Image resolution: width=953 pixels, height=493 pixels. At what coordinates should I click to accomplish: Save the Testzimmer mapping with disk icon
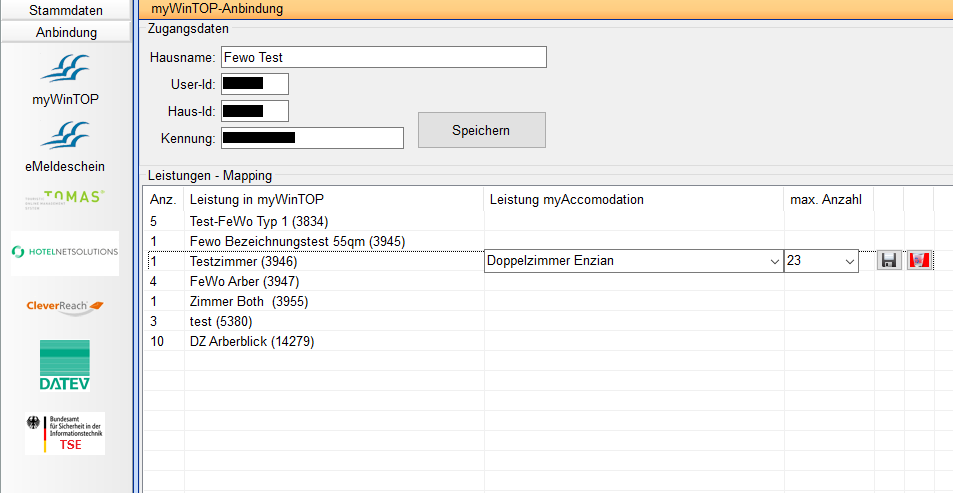[x=888, y=261]
